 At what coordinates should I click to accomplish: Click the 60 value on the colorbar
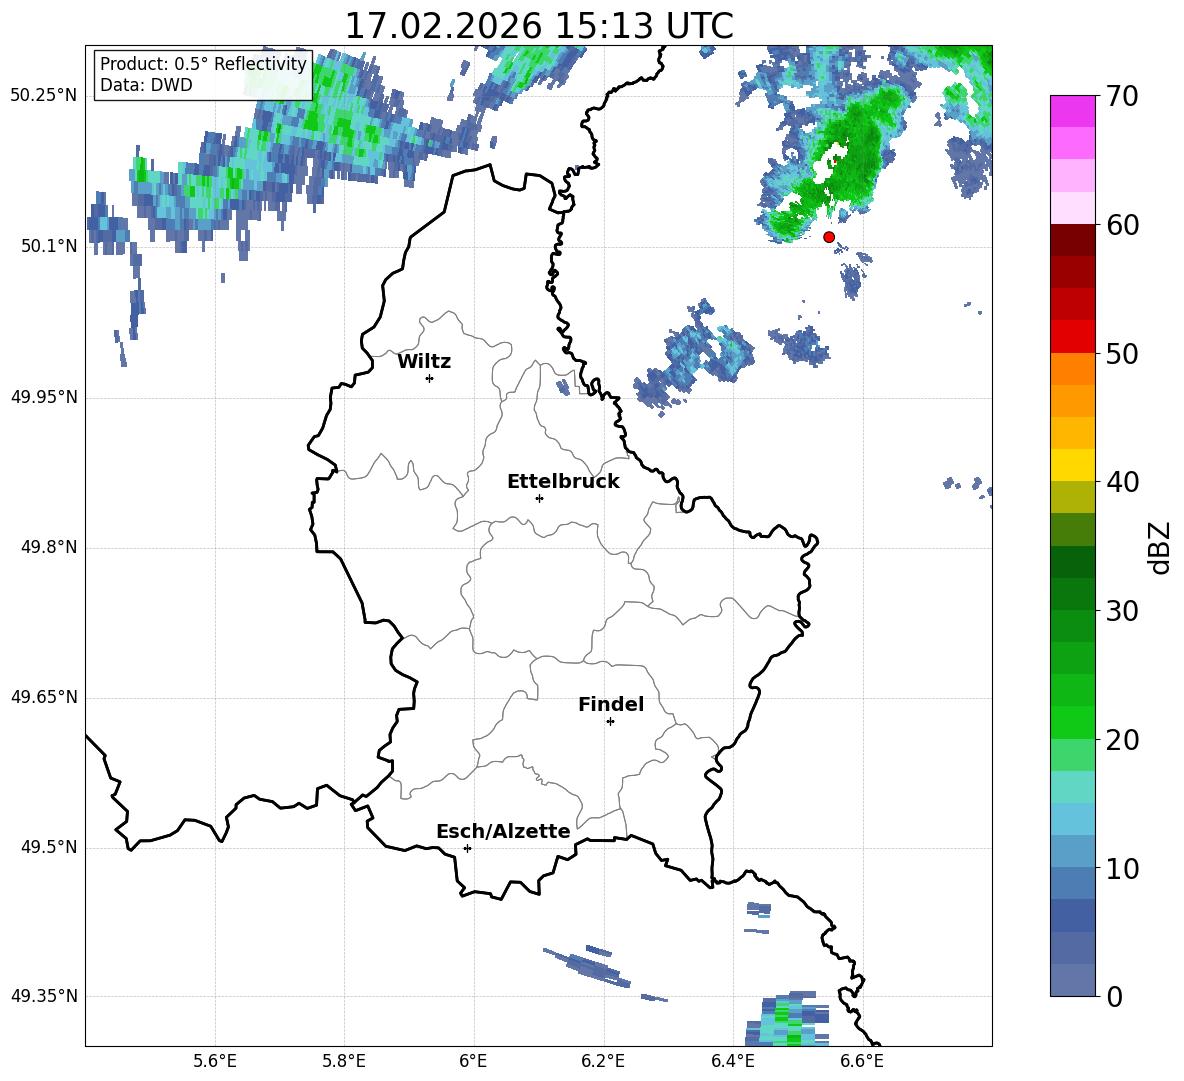pyautogui.click(x=1122, y=225)
